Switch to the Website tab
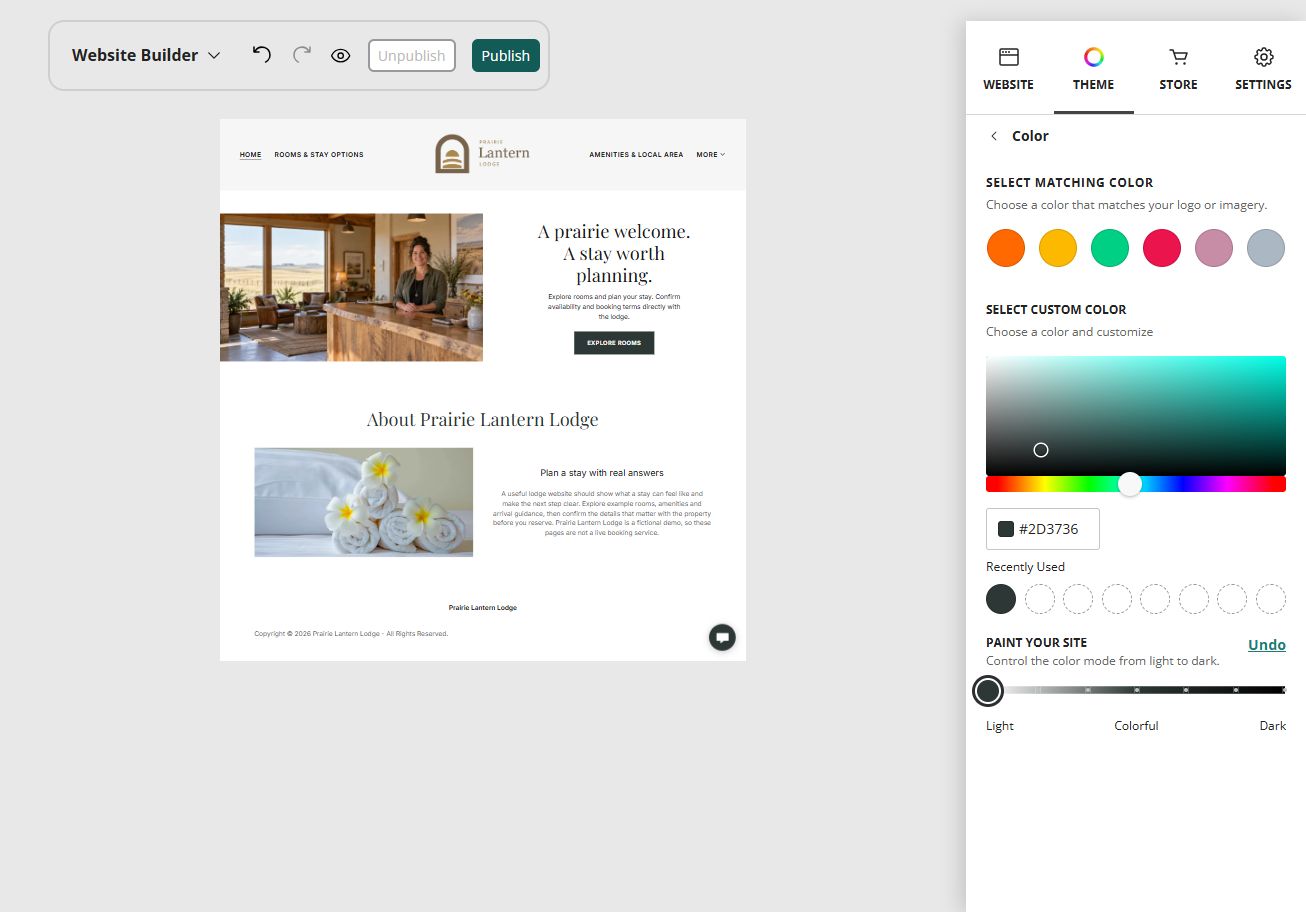The image size is (1306, 912). (1008, 68)
